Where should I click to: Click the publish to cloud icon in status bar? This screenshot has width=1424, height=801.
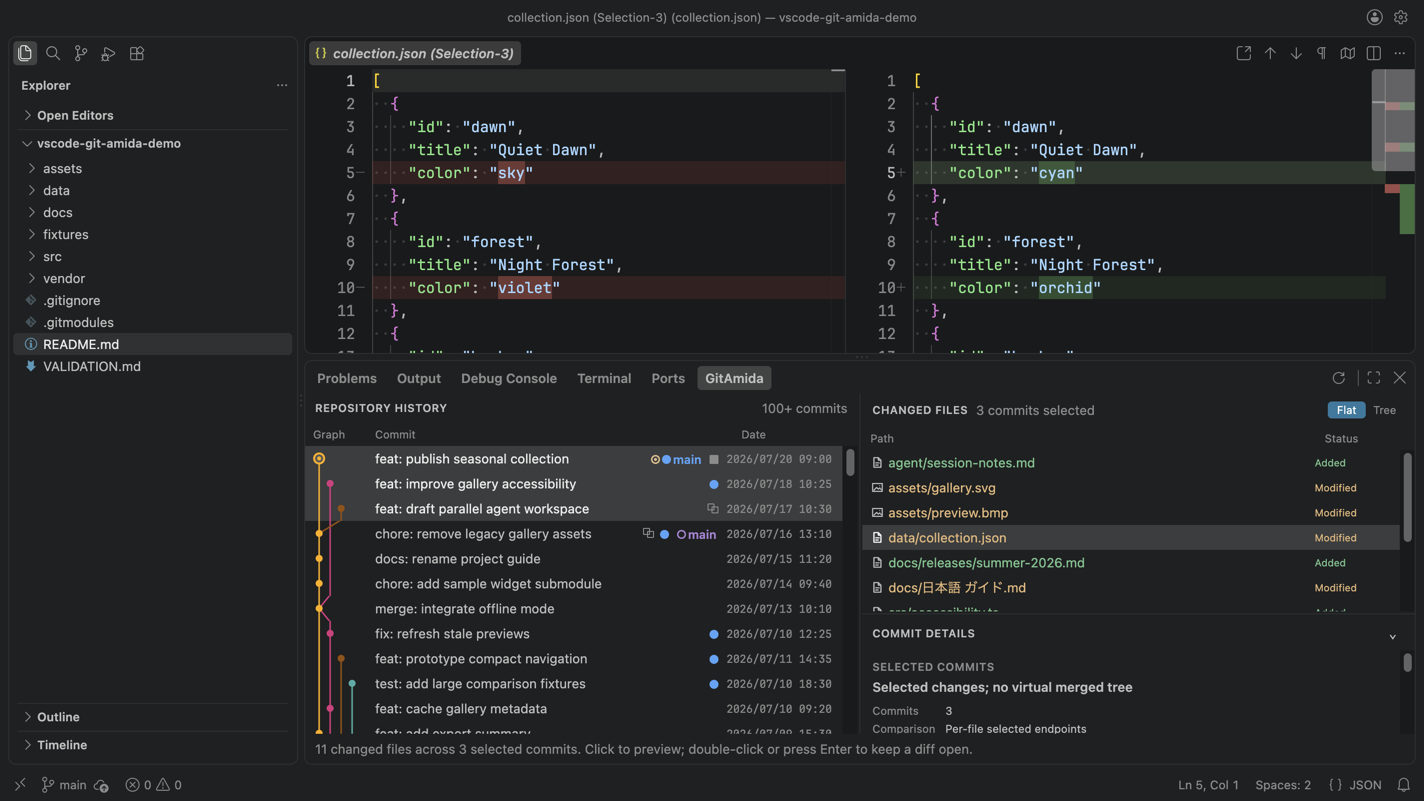click(x=101, y=785)
